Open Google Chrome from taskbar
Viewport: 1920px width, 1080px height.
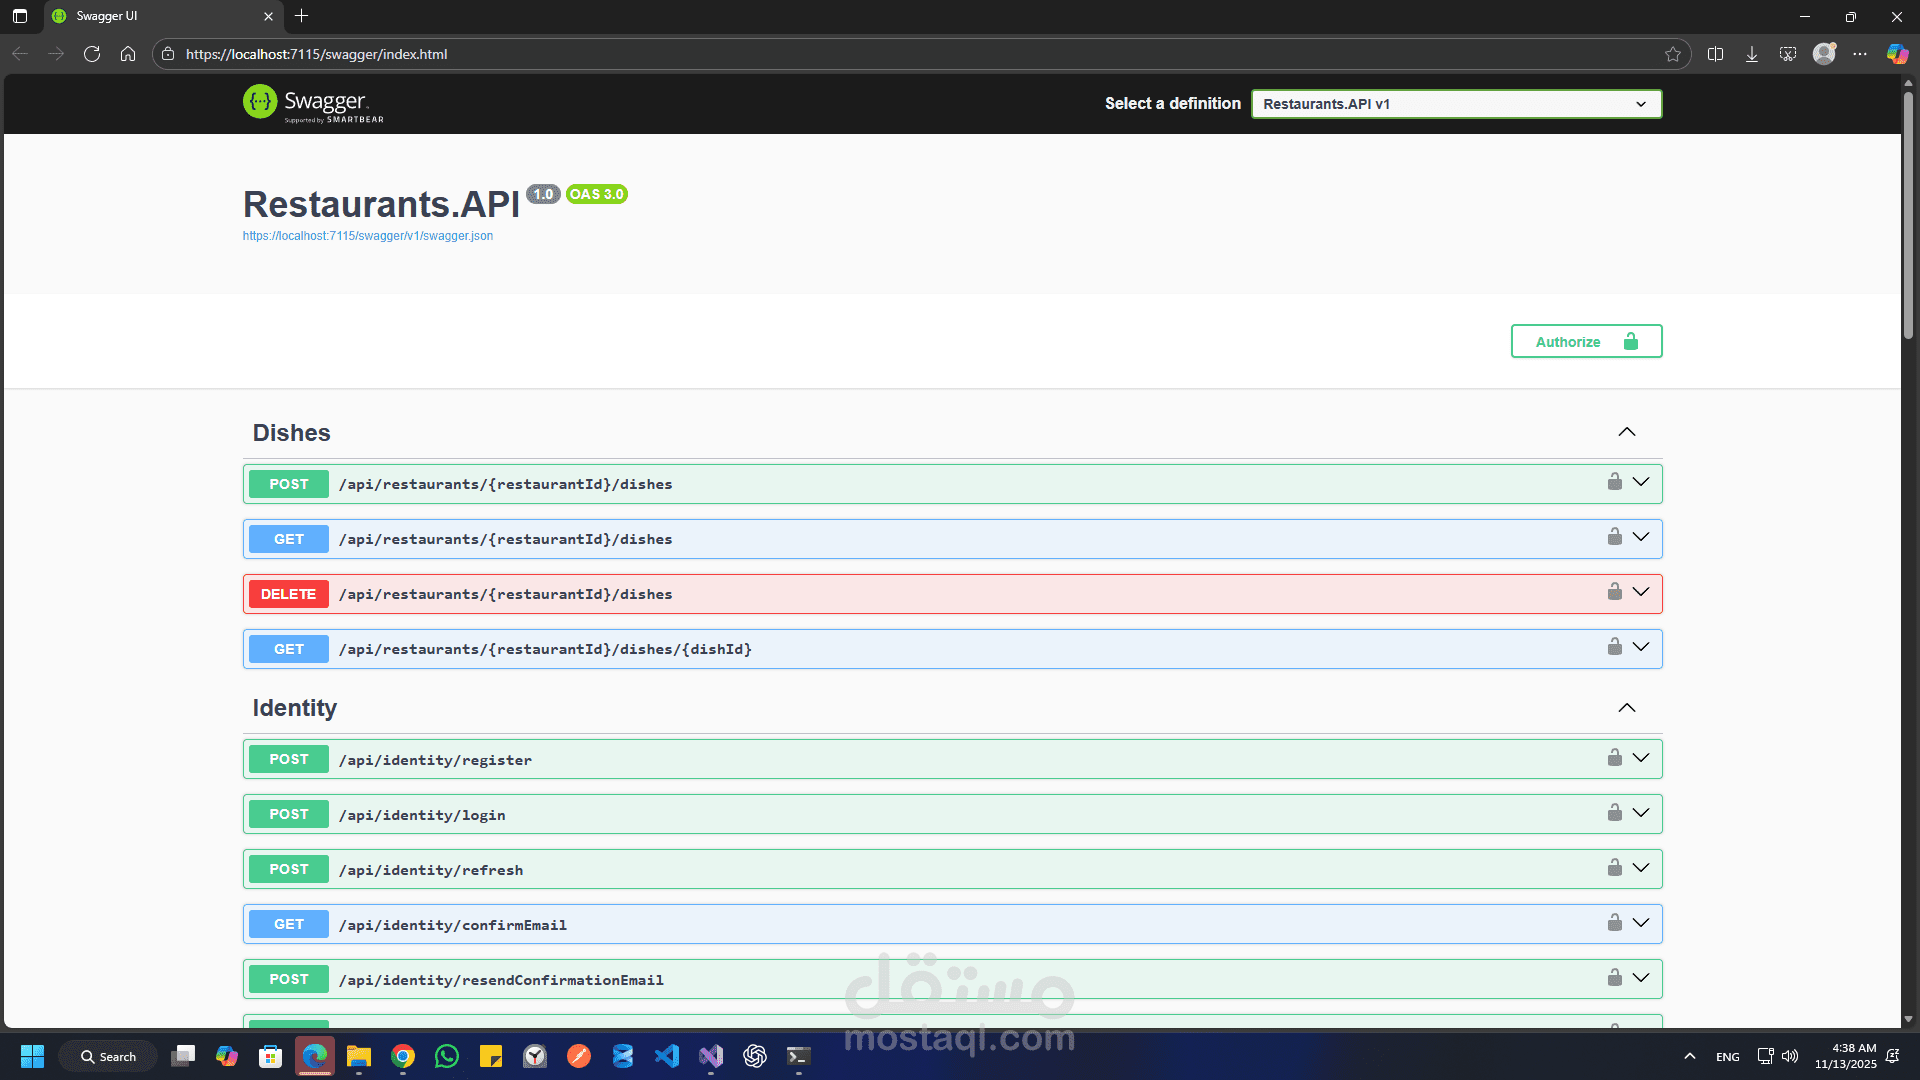(x=403, y=1056)
